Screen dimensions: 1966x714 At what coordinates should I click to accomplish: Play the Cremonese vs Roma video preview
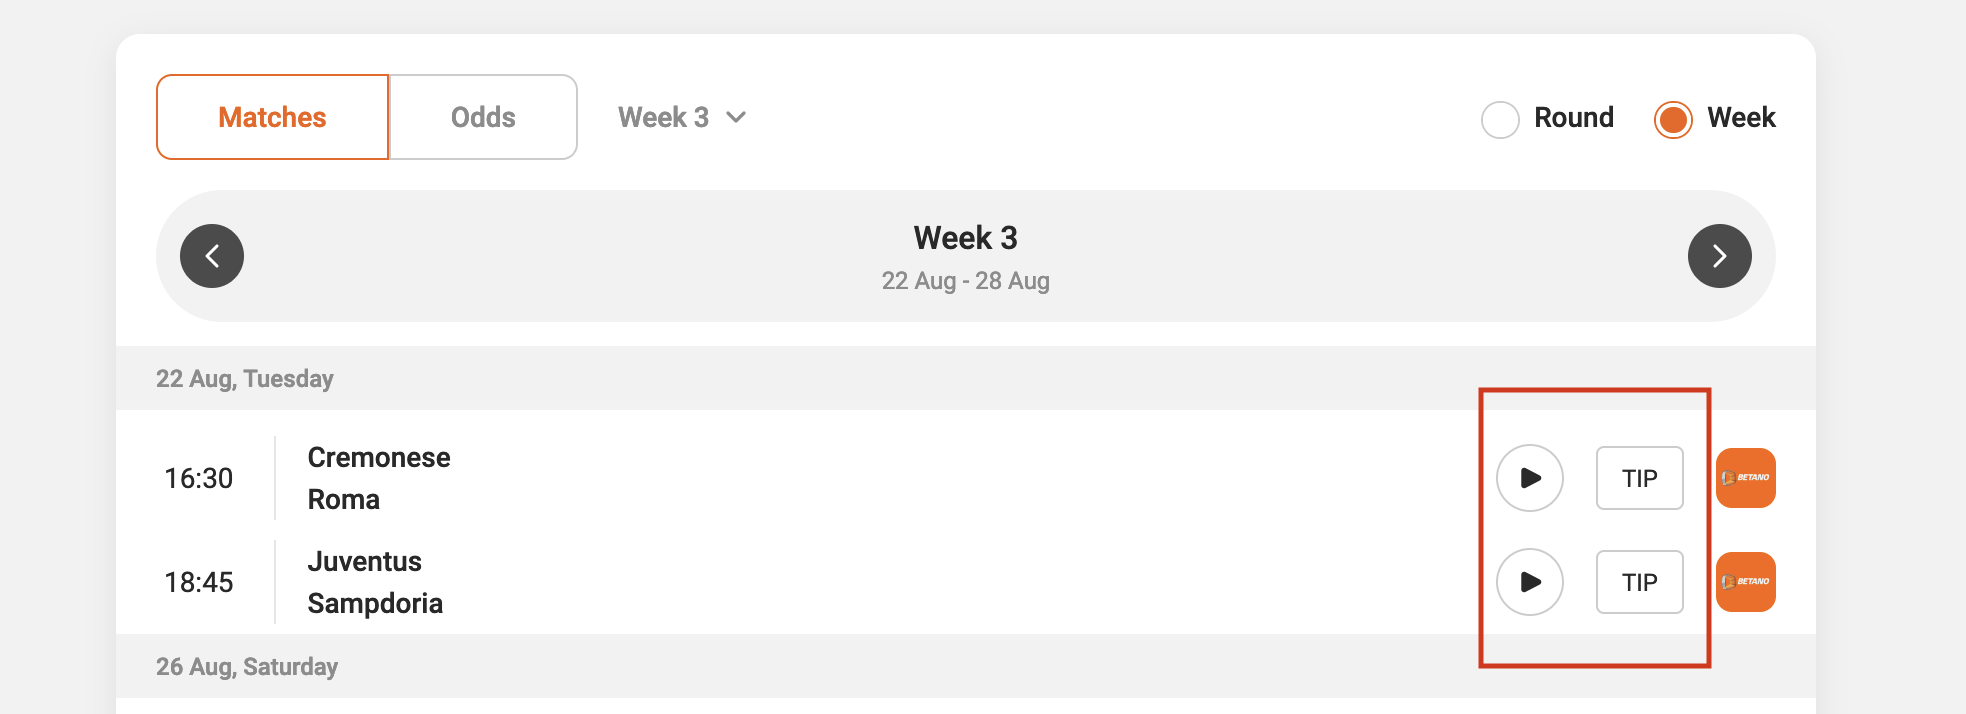pos(1529,478)
